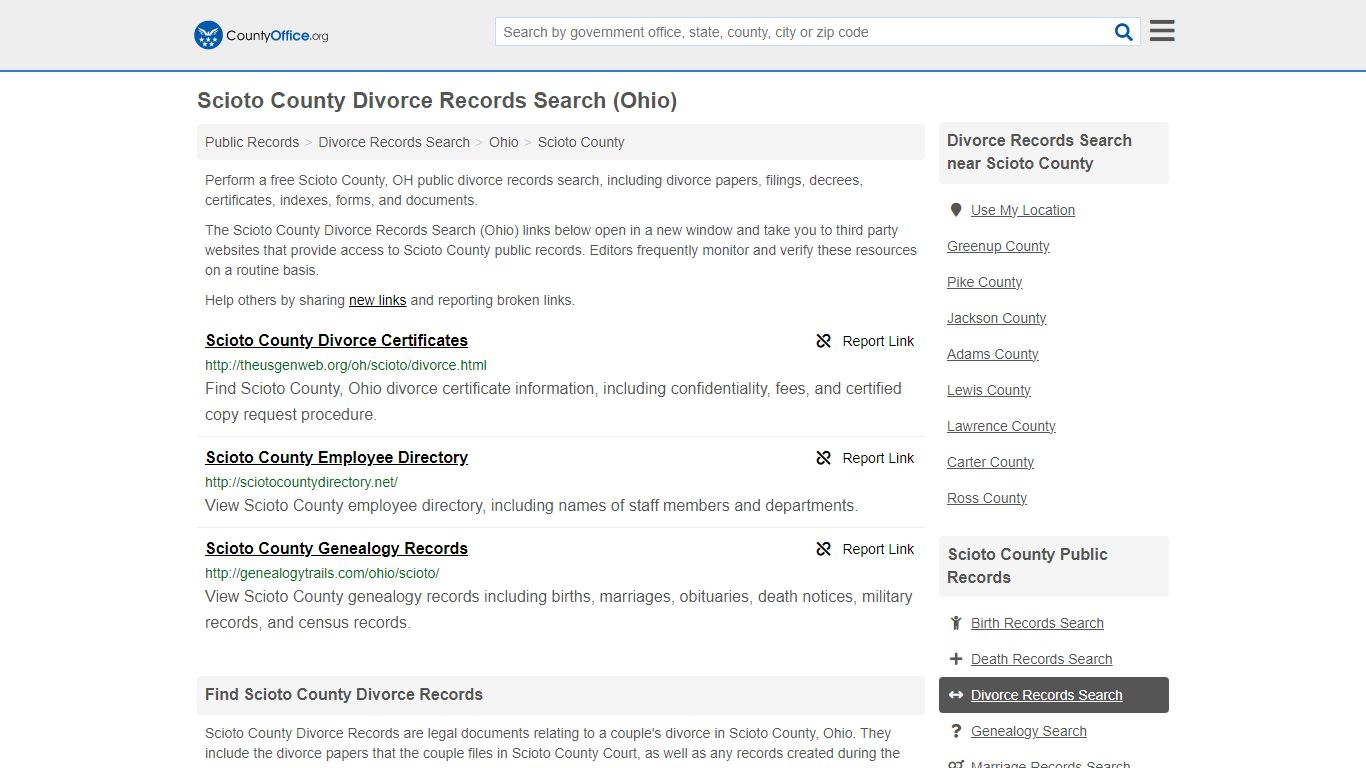Open Scioto County Genealogy Records title

click(337, 548)
